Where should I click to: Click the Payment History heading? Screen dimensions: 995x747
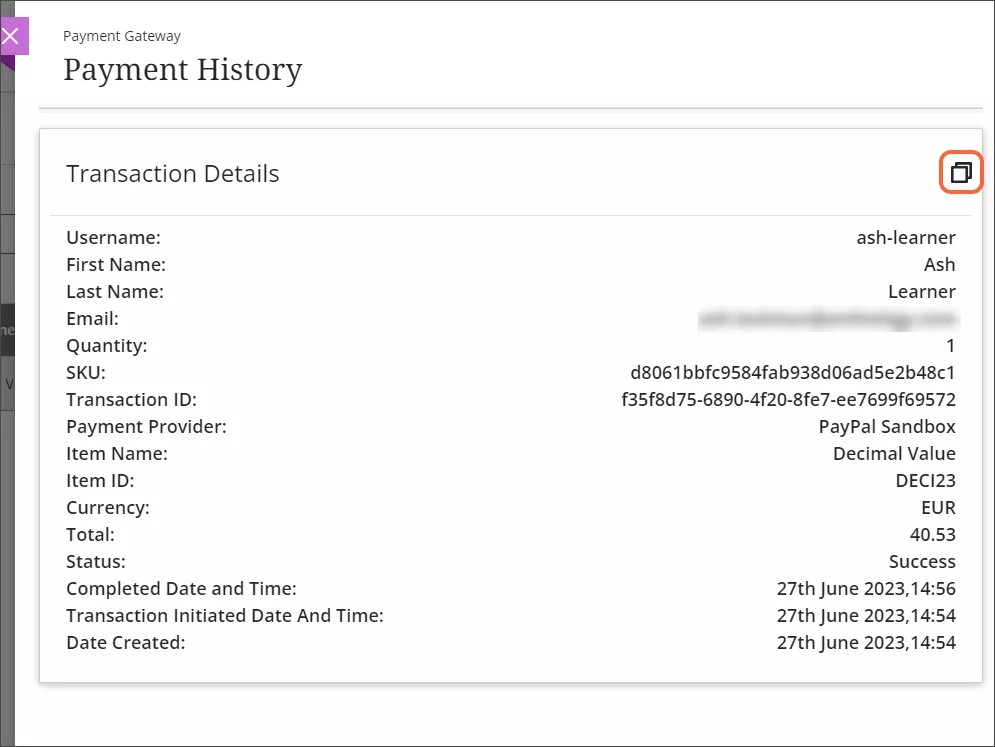click(x=183, y=69)
